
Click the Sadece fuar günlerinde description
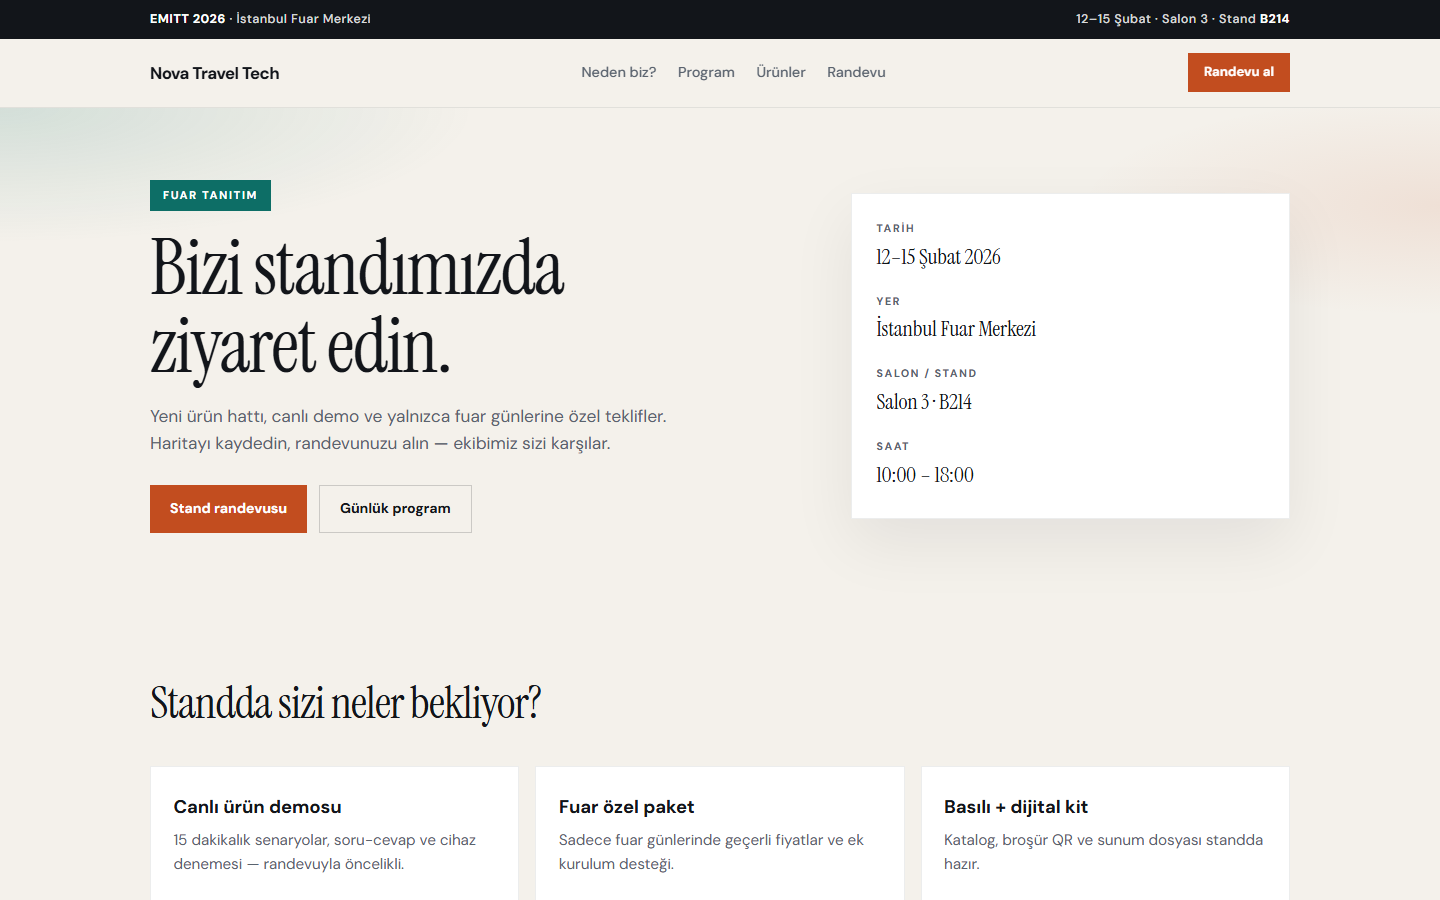point(711,852)
